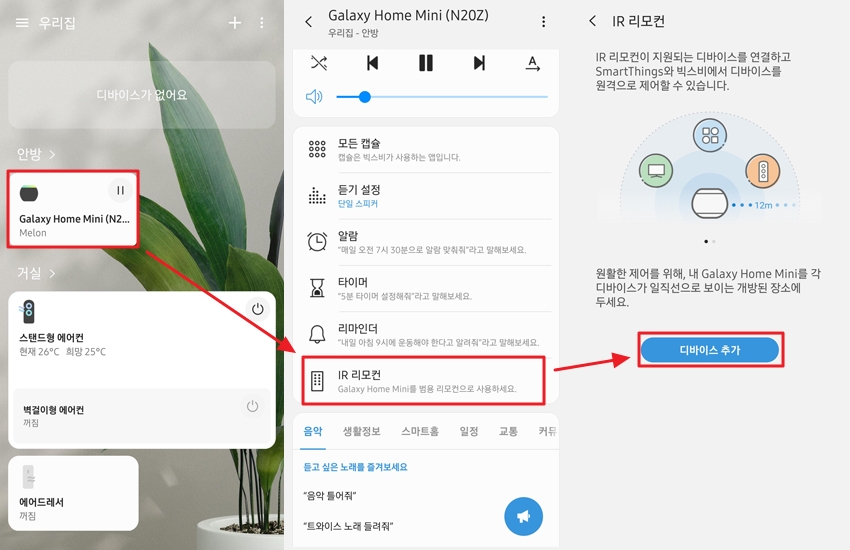Switch to the 일정 tab
The width and height of the screenshot is (850, 550).
pyautogui.click(x=469, y=431)
